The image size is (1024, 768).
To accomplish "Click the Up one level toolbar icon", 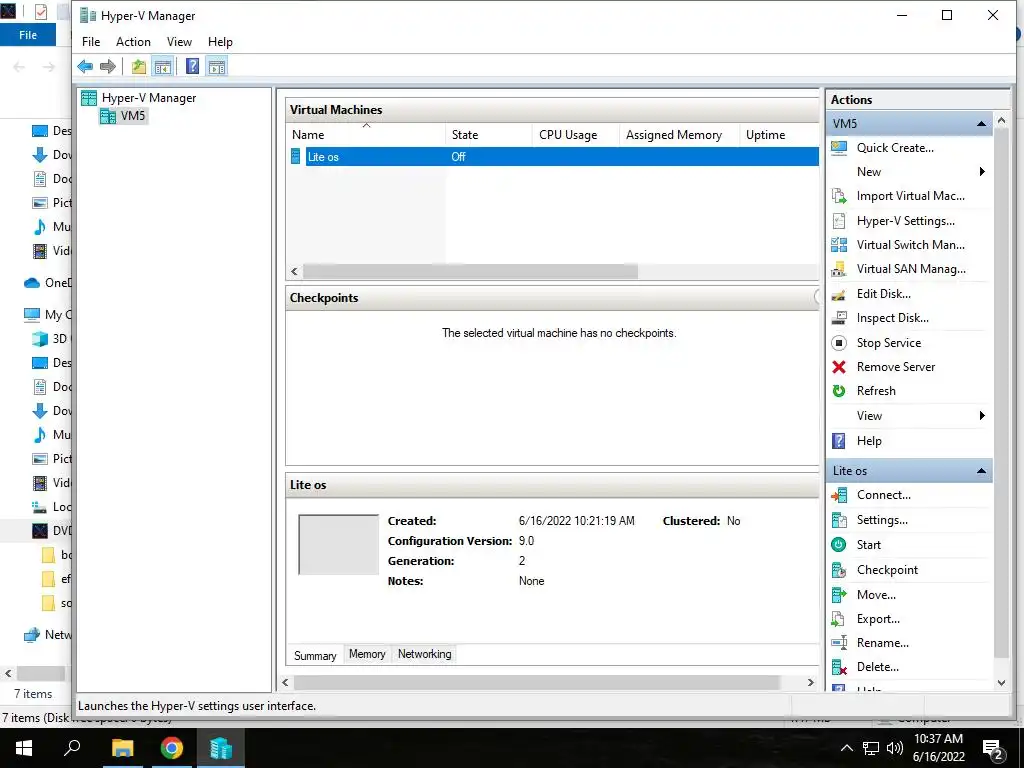I will (x=138, y=66).
